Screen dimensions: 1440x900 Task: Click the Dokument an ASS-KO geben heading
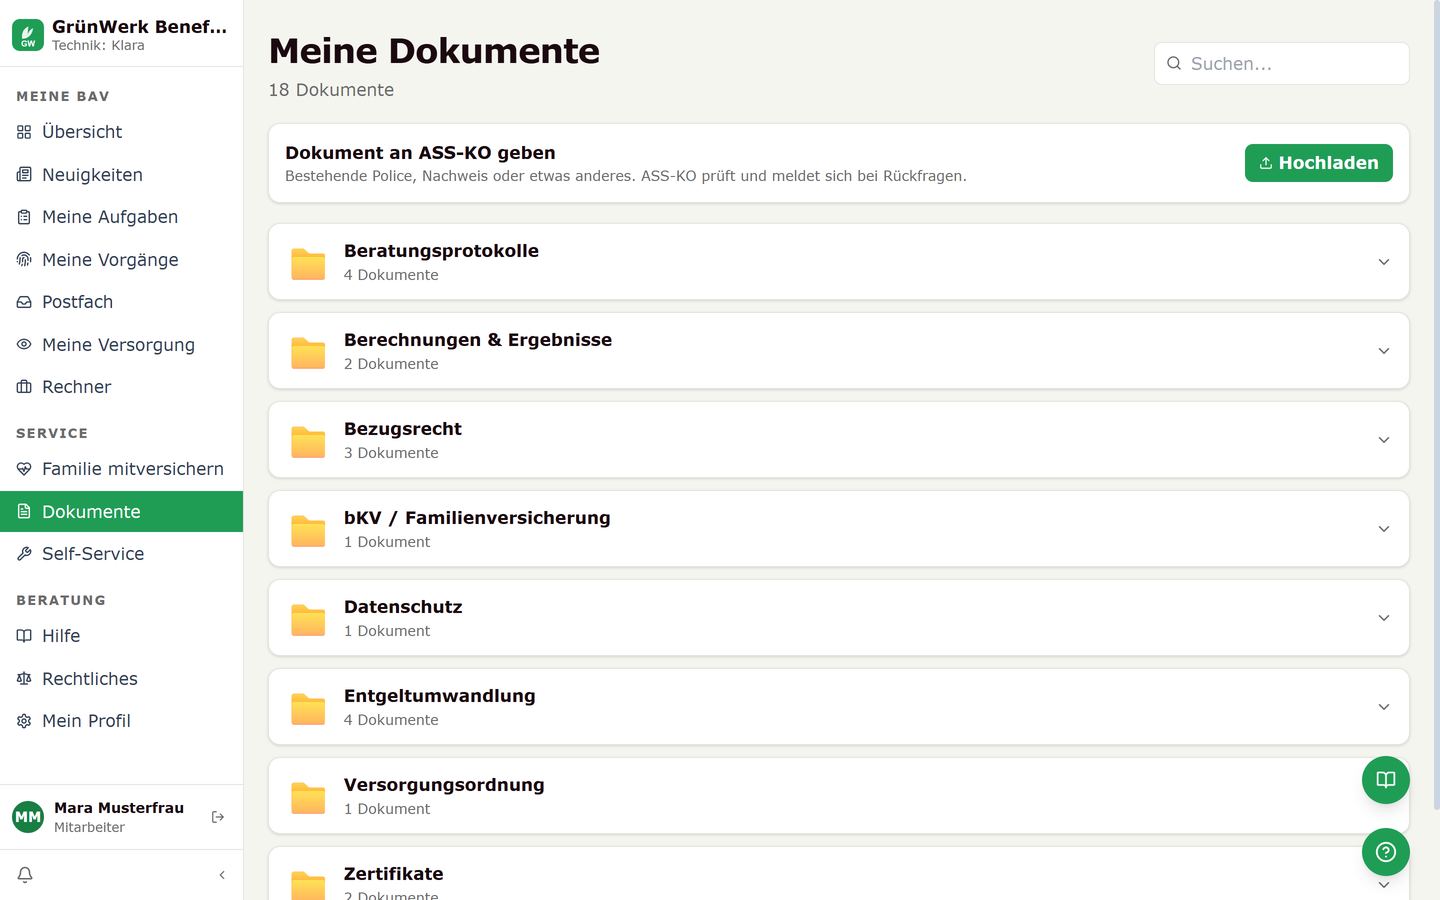click(x=420, y=153)
